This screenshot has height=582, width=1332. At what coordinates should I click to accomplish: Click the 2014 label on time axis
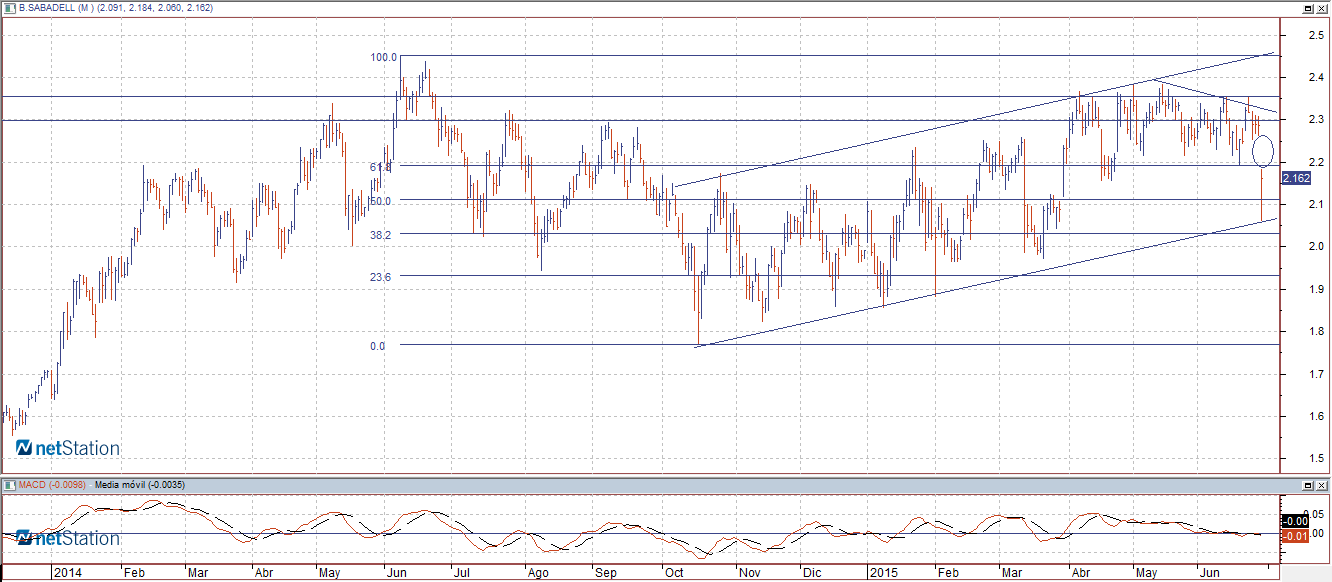pos(67,574)
